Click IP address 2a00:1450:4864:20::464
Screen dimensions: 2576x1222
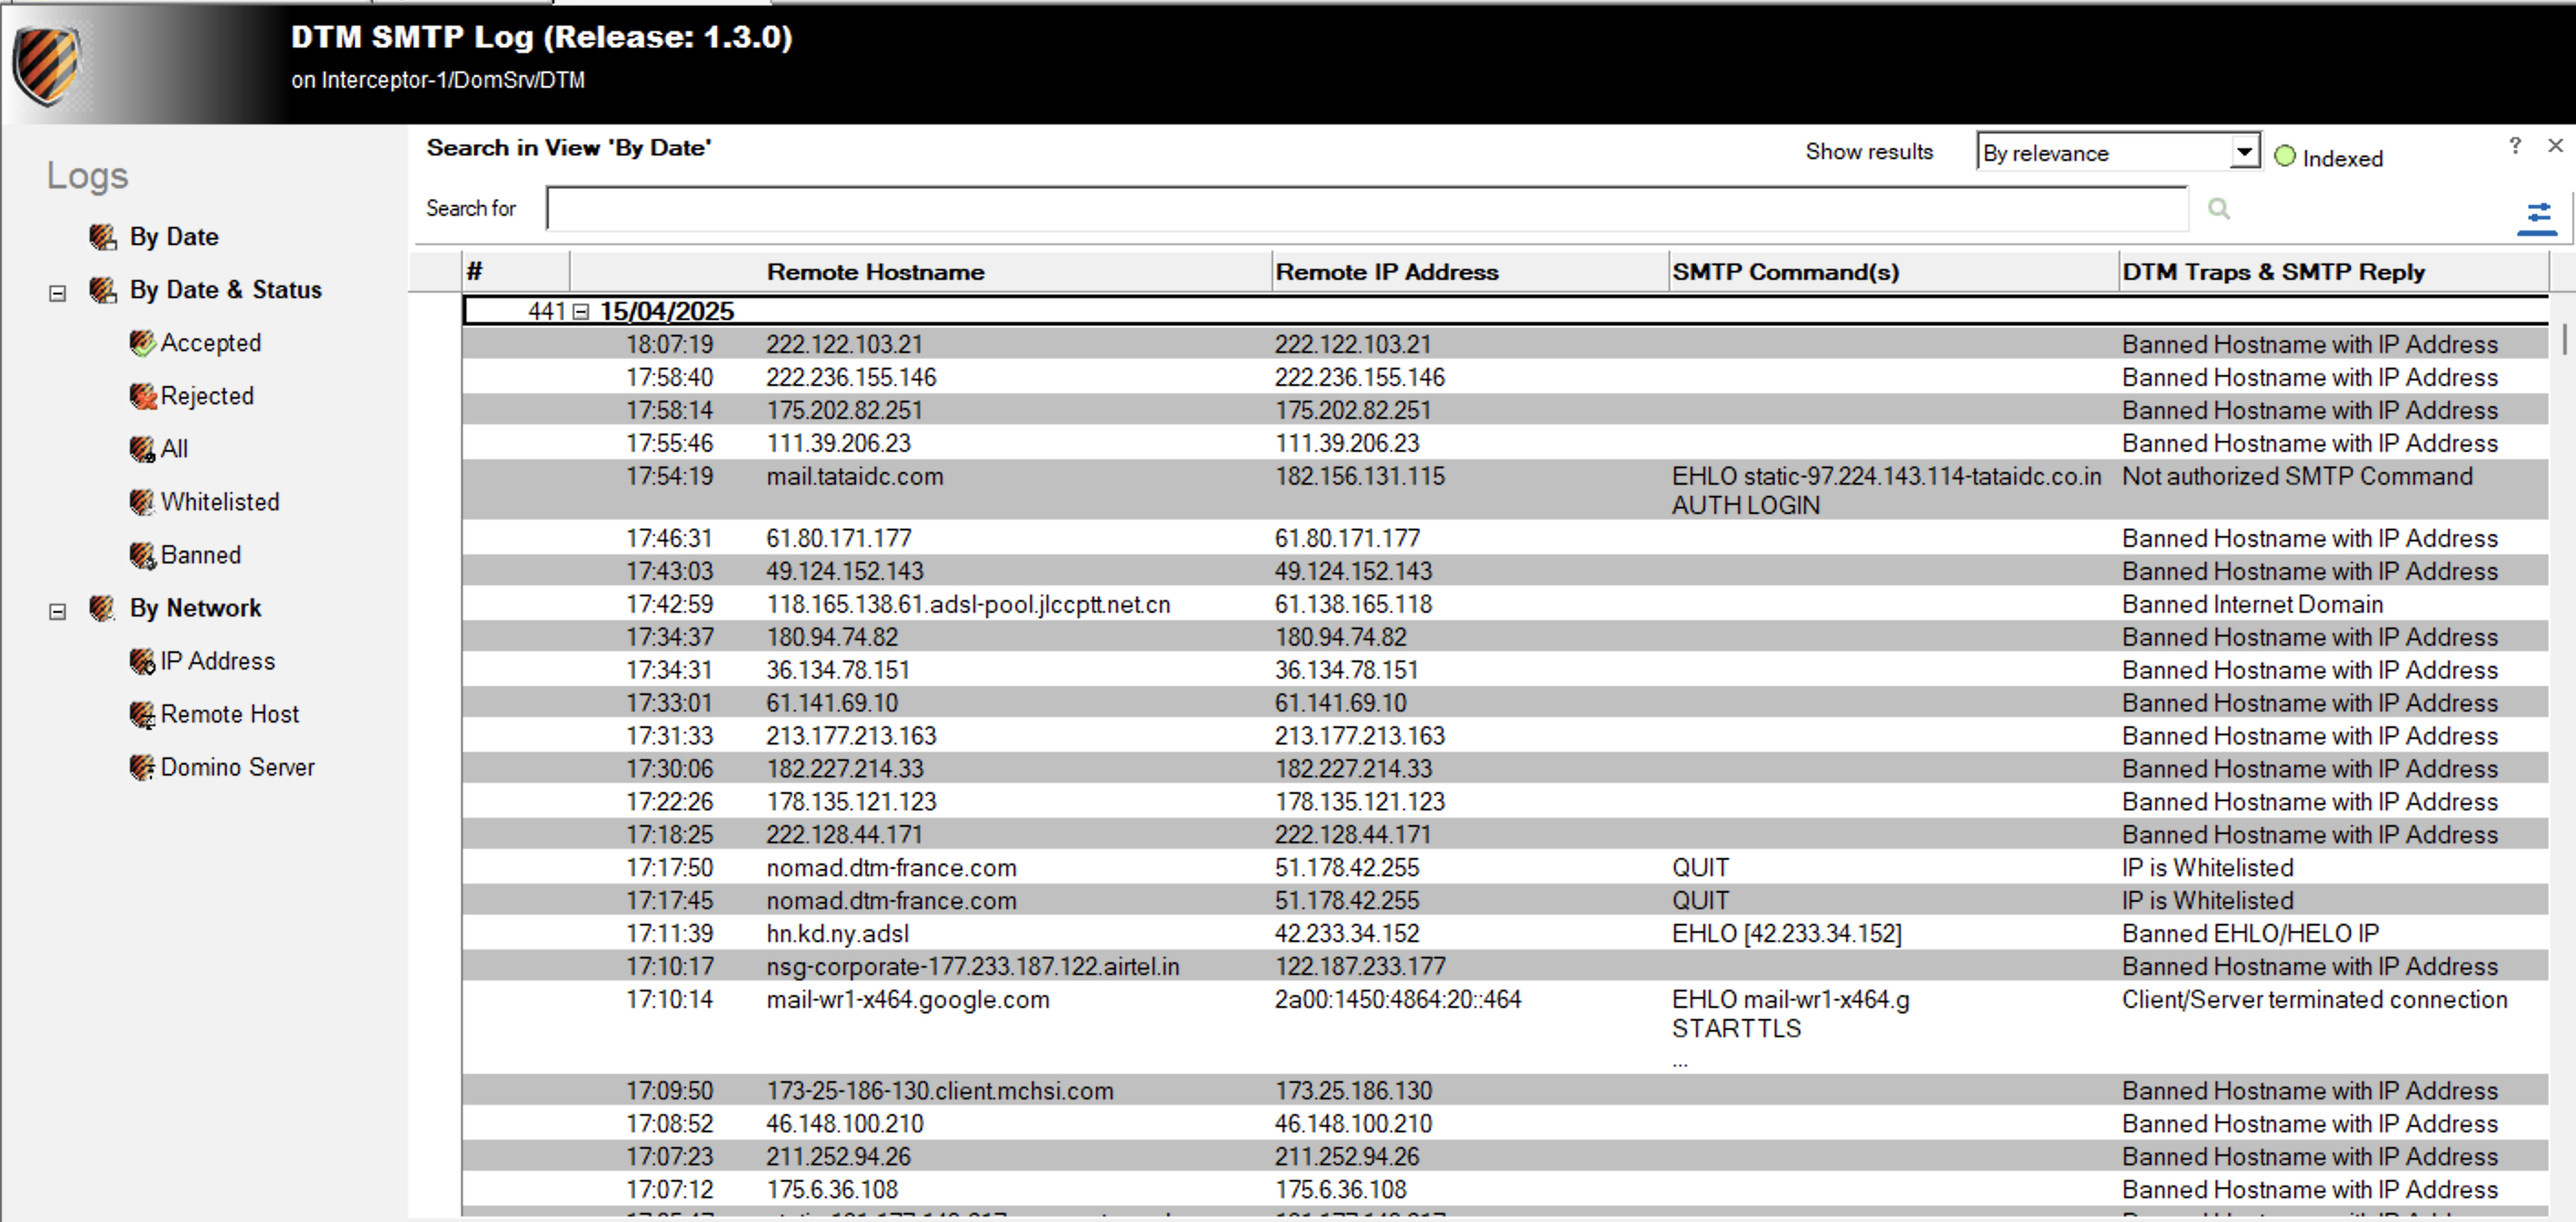coord(1397,999)
